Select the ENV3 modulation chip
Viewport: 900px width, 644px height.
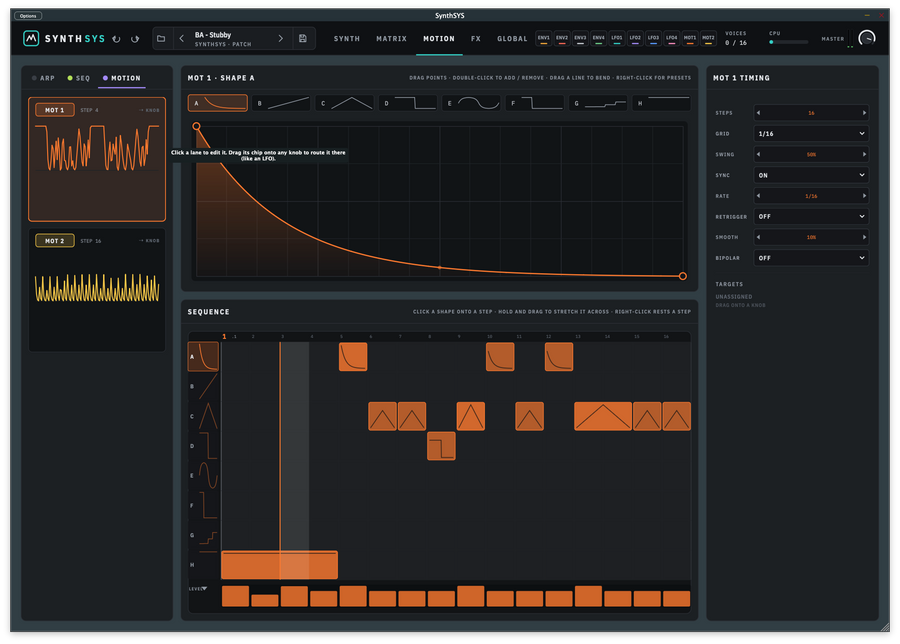coord(580,38)
